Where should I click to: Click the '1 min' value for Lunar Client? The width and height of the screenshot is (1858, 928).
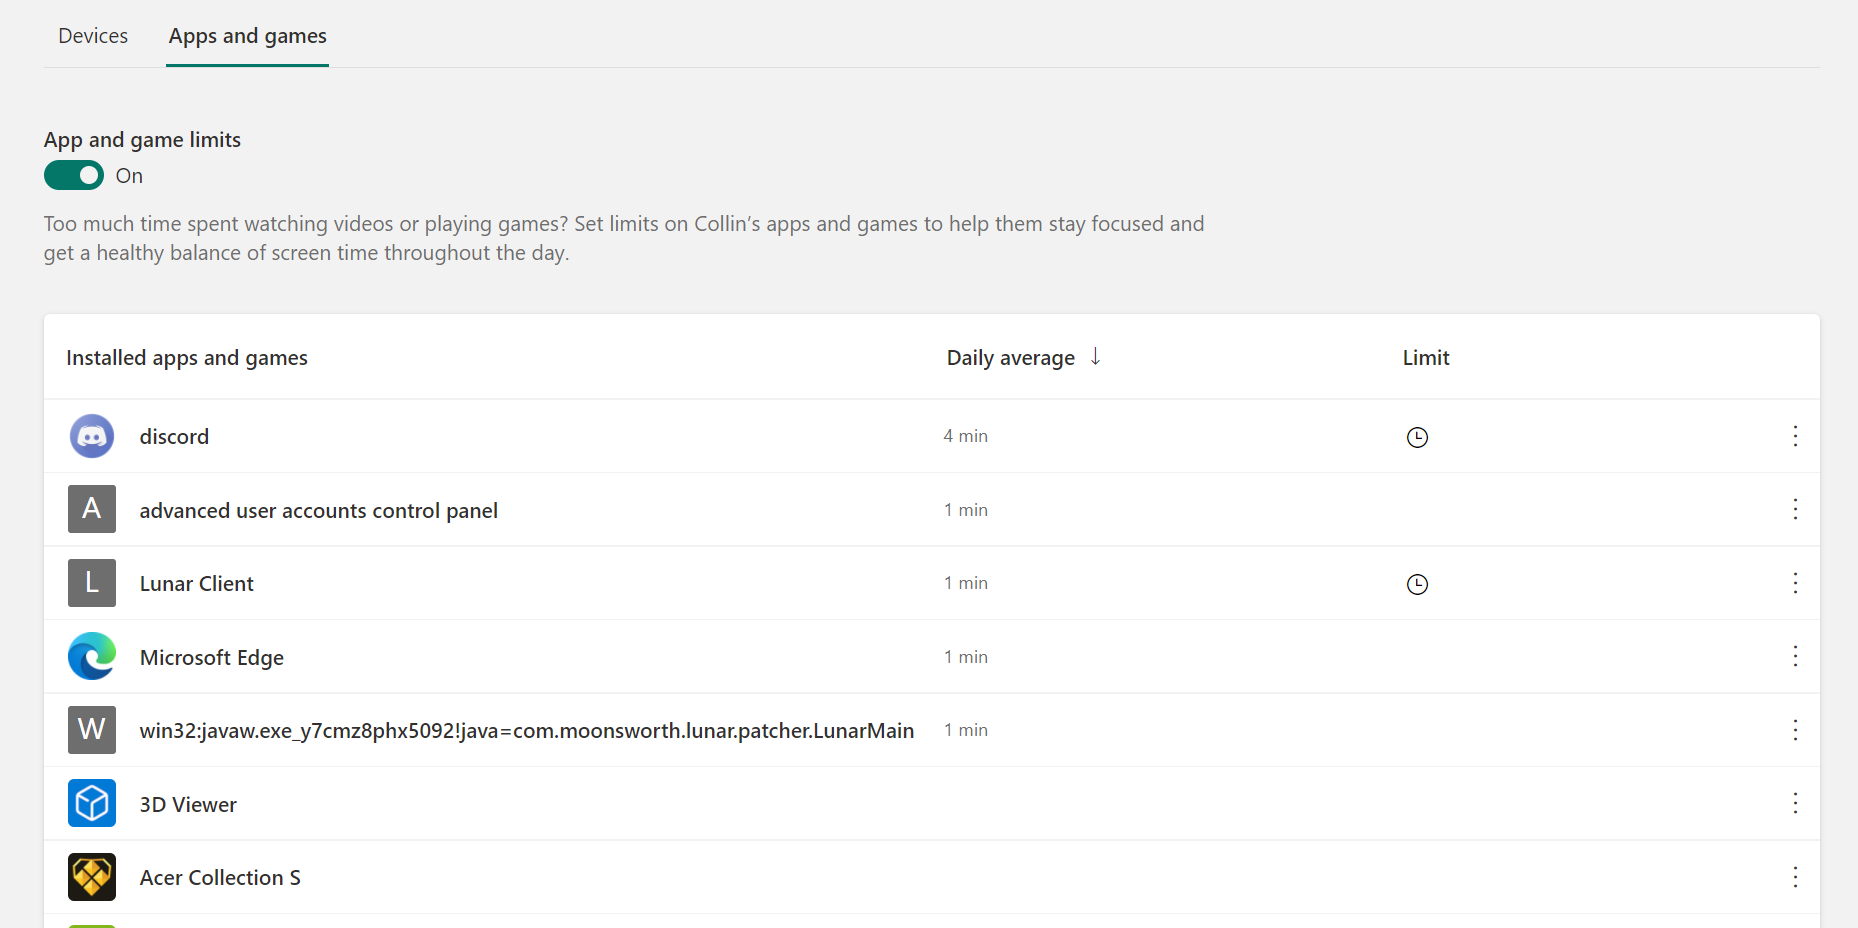966,583
